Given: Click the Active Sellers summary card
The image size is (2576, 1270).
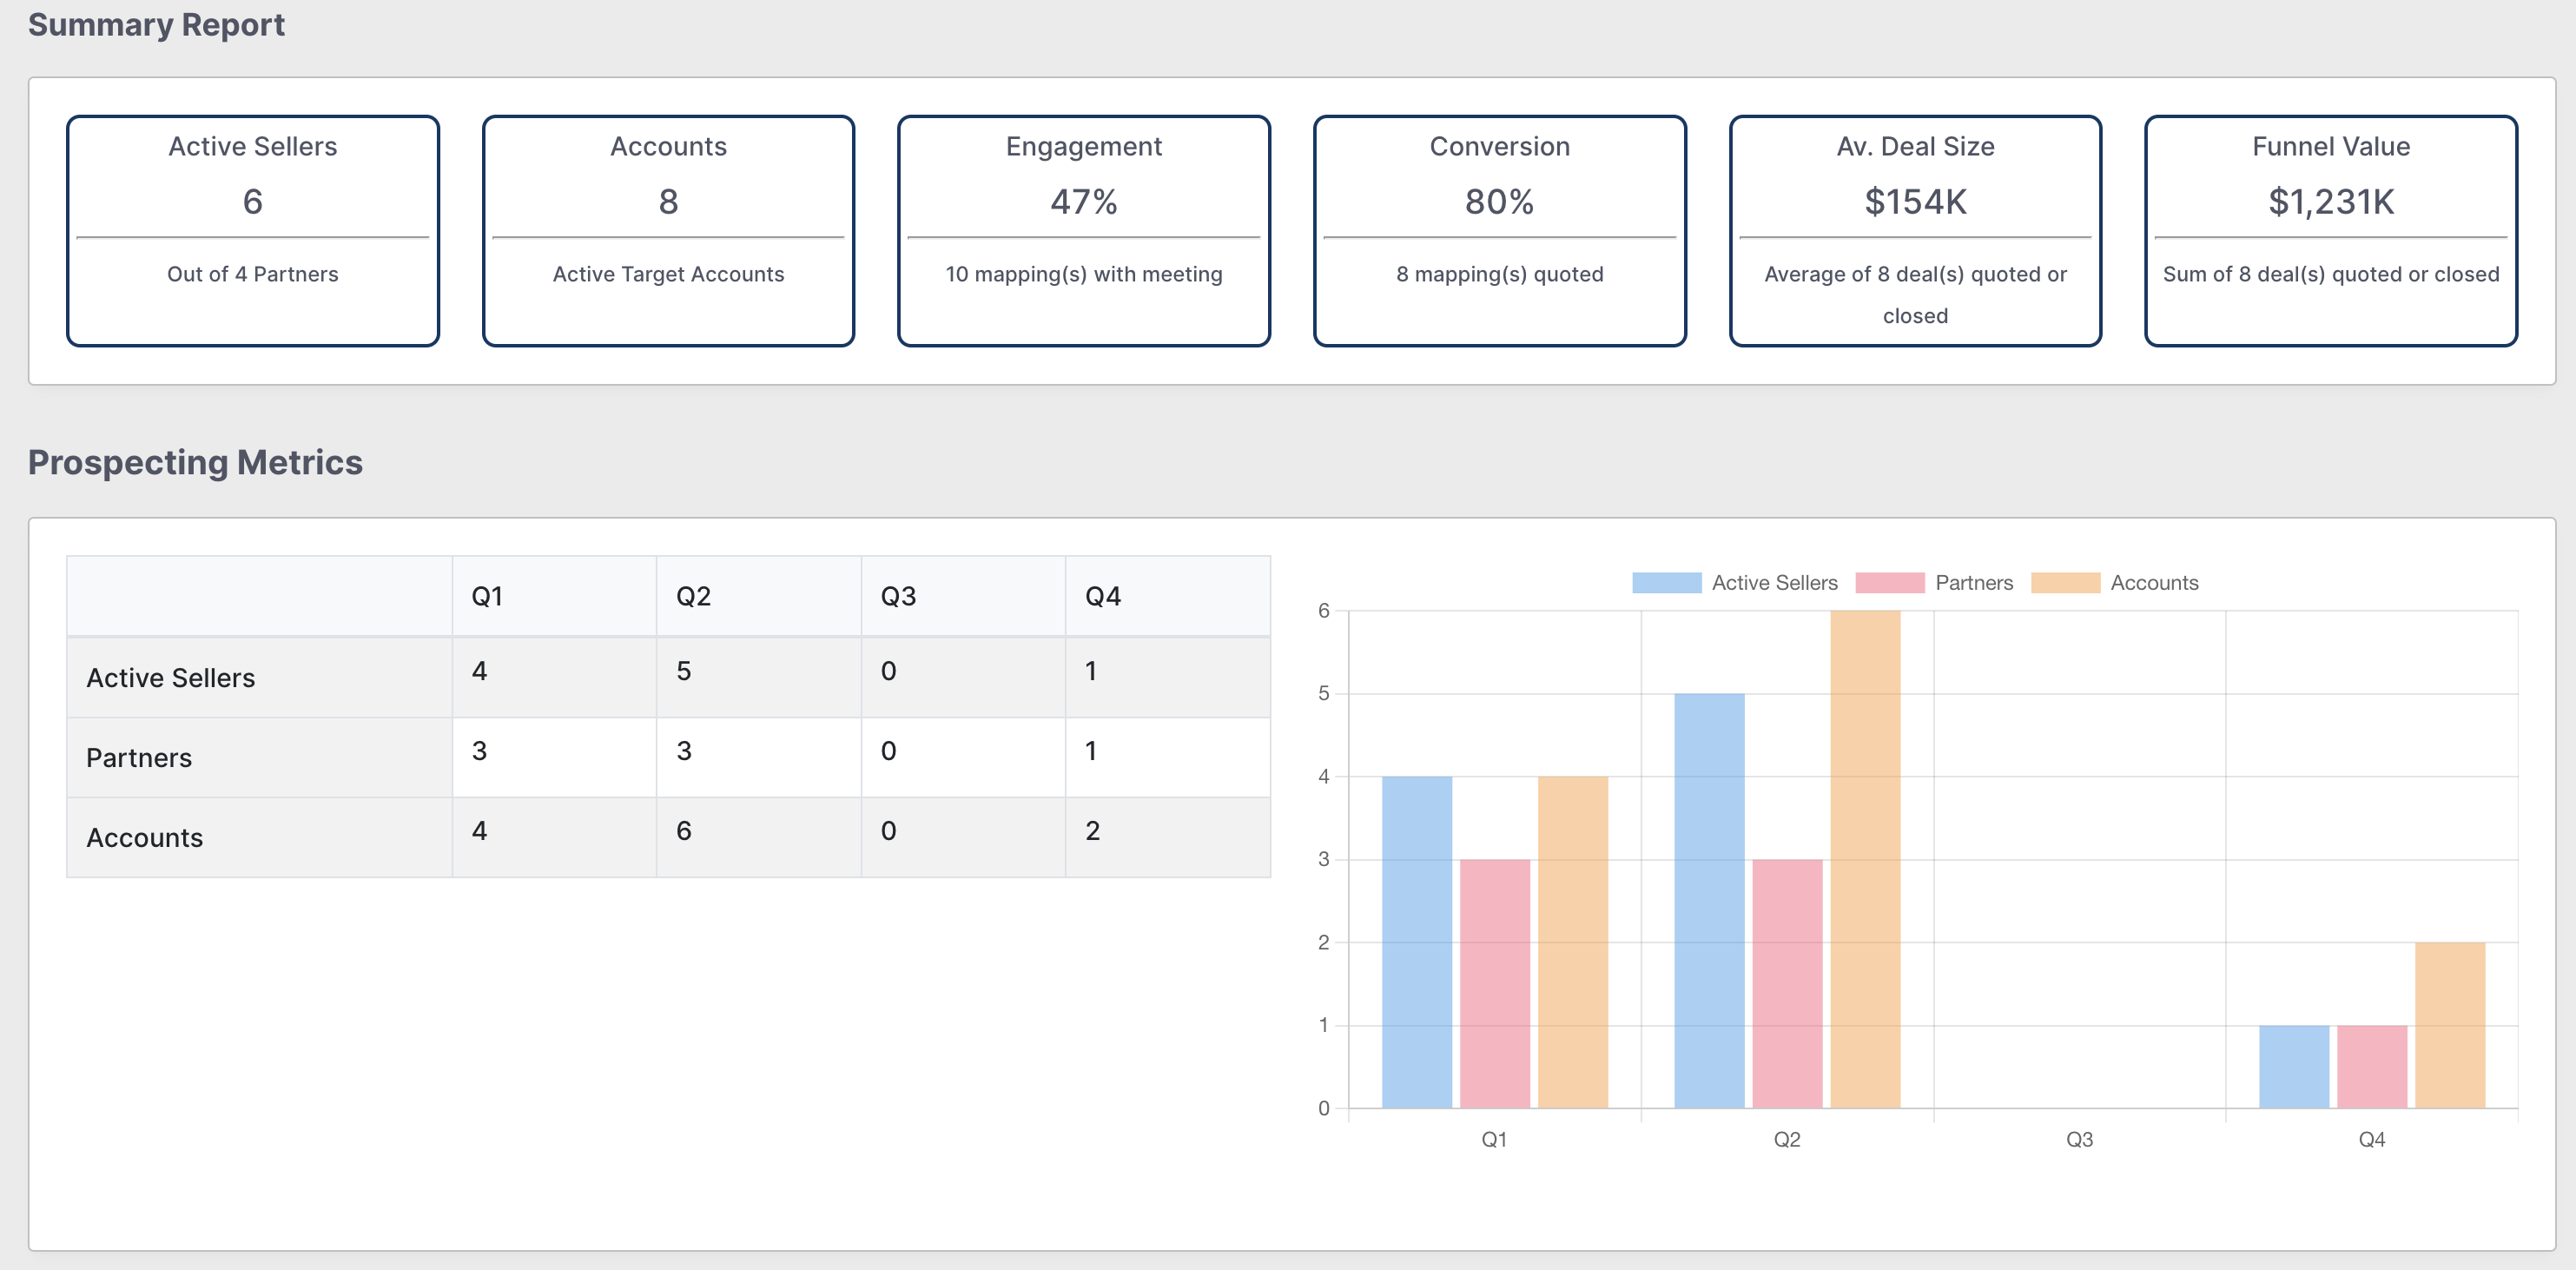Looking at the screenshot, I should (253, 231).
